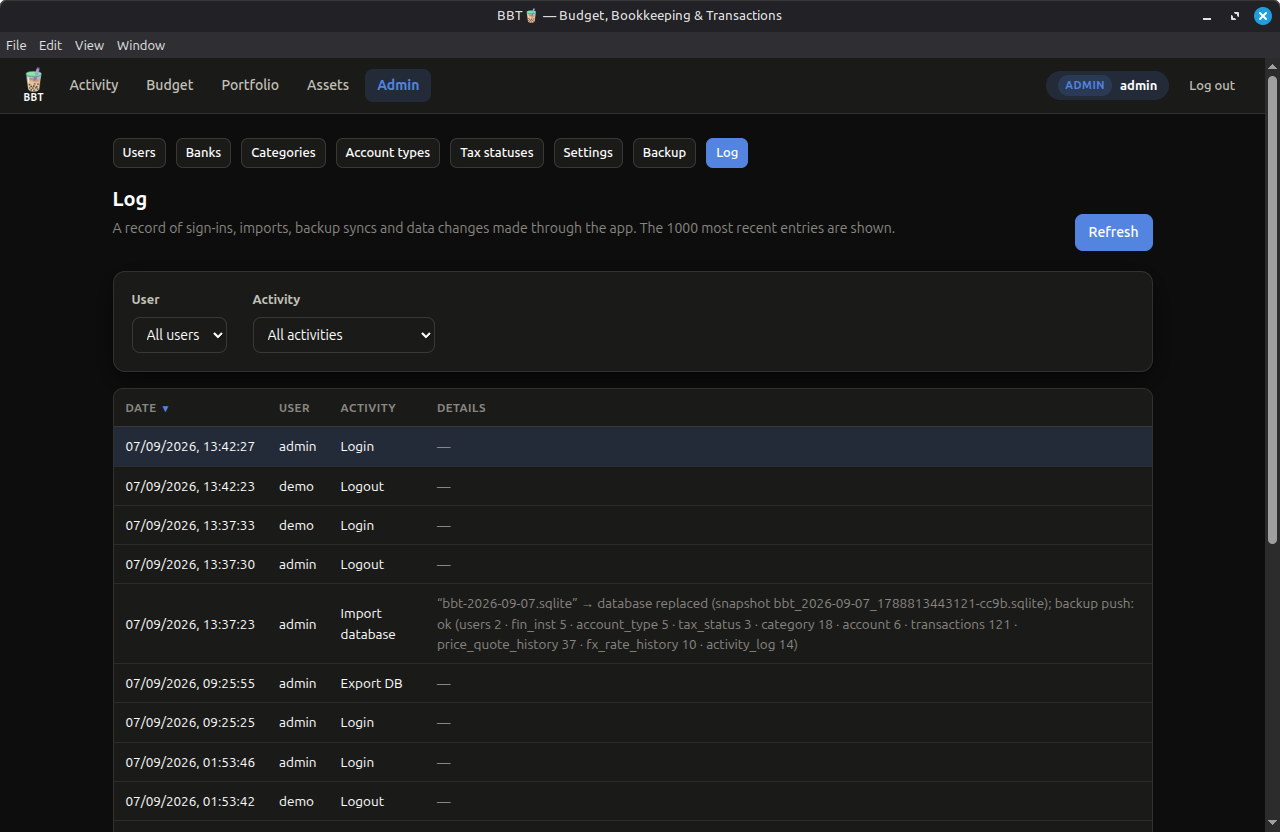Open the Edit menu
Image resolution: width=1280 pixels, height=832 pixels.
click(x=50, y=45)
